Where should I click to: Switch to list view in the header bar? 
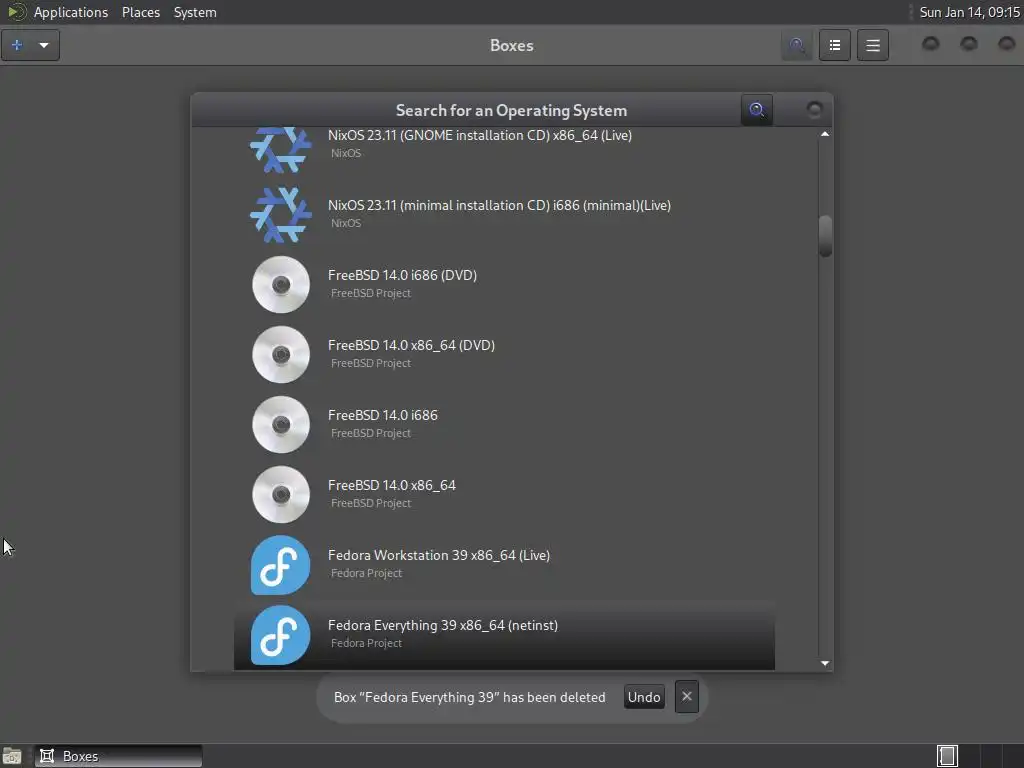pyautogui.click(x=835, y=45)
